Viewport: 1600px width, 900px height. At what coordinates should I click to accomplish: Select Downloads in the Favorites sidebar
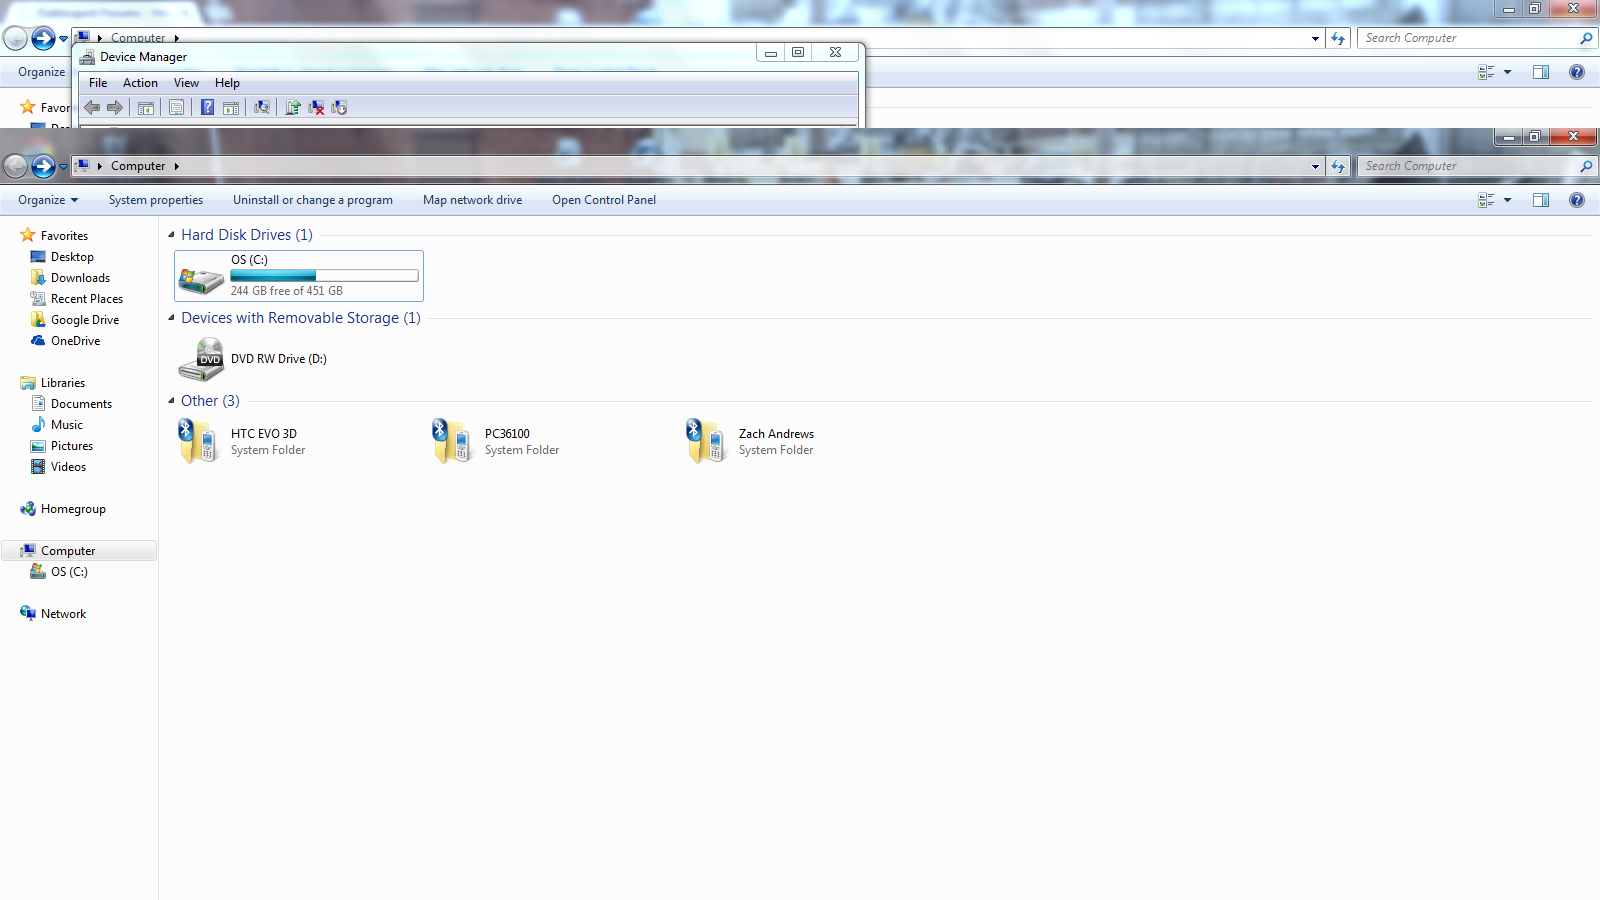coord(80,278)
